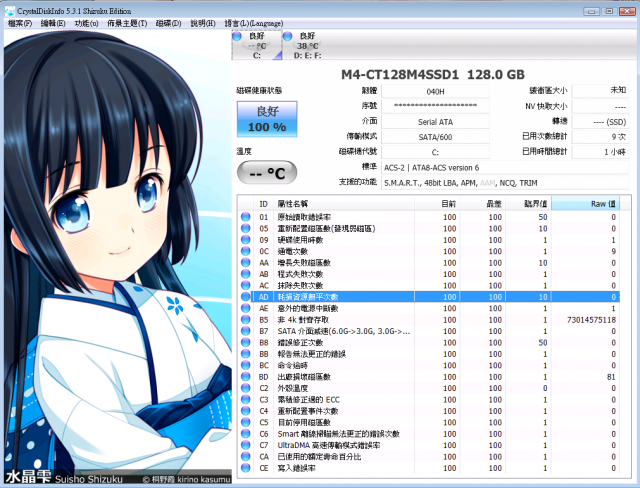Click the masked serial number field

pyautogui.click(x=435, y=106)
